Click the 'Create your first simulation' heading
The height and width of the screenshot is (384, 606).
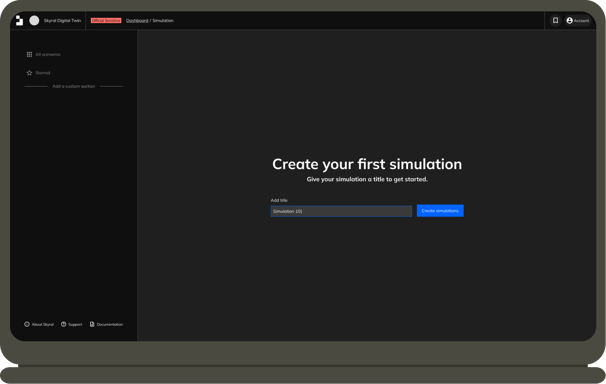tap(367, 164)
